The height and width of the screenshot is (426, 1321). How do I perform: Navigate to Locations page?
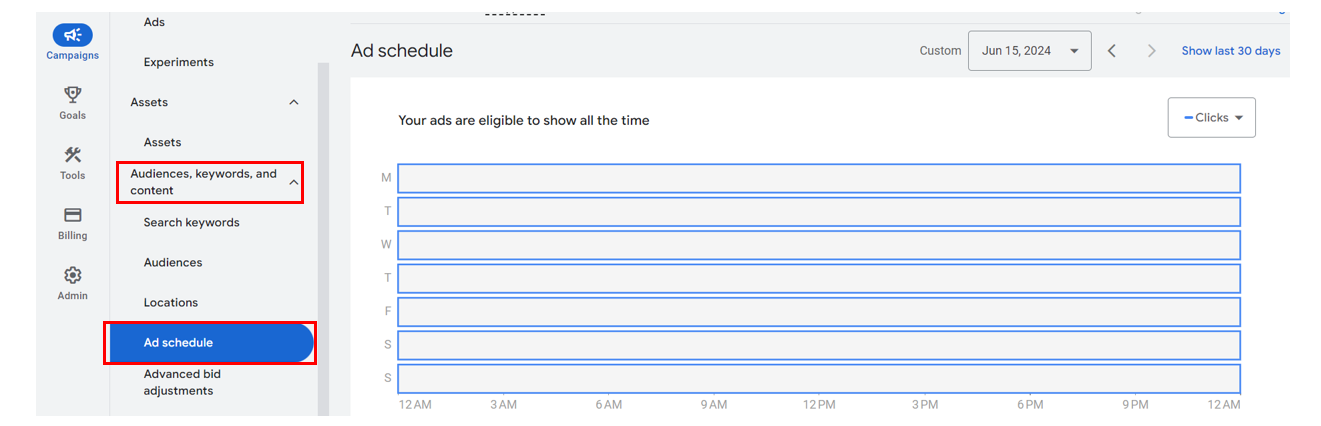171,302
